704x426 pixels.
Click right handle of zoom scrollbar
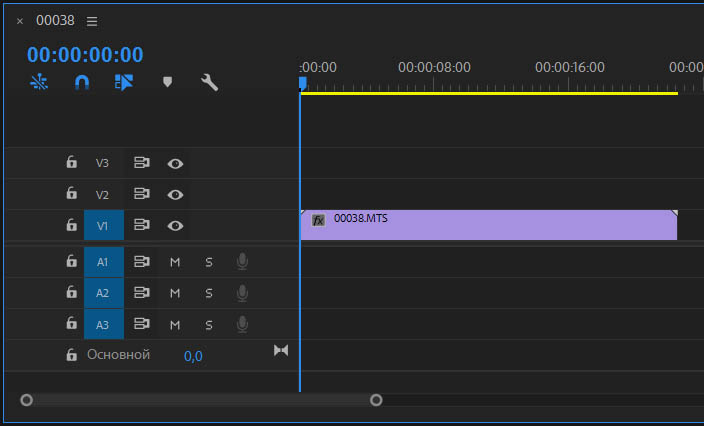tap(376, 400)
